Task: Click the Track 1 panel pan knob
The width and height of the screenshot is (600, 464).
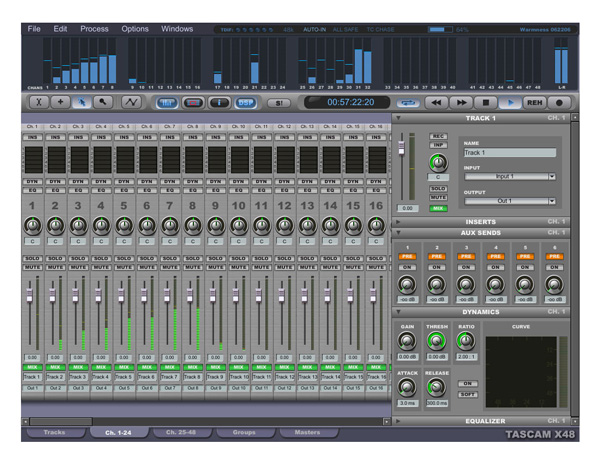Action: [438, 163]
